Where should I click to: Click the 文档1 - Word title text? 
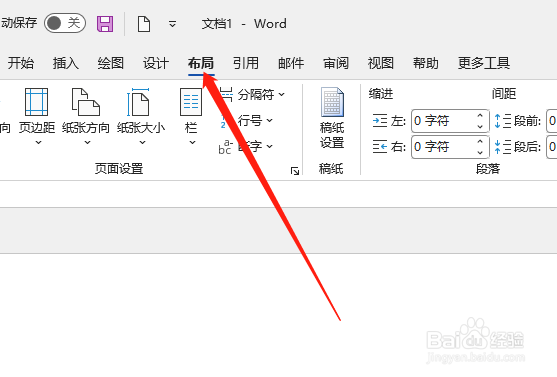tap(244, 24)
